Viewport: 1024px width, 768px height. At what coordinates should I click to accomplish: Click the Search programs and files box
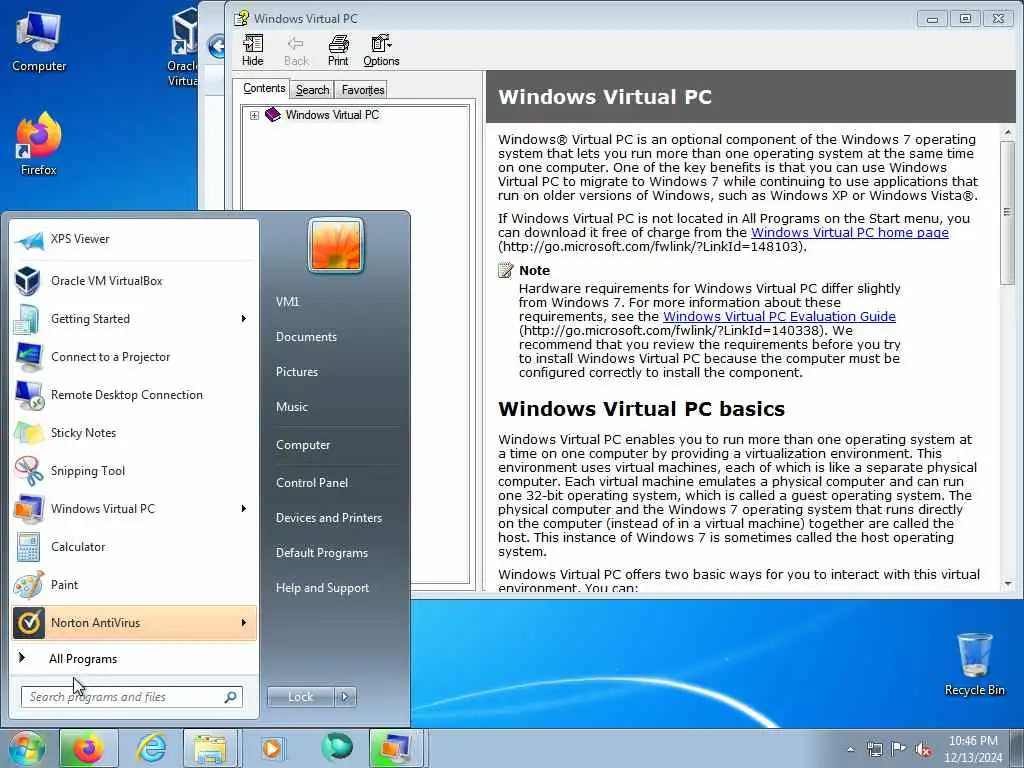(x=131, y=697)
